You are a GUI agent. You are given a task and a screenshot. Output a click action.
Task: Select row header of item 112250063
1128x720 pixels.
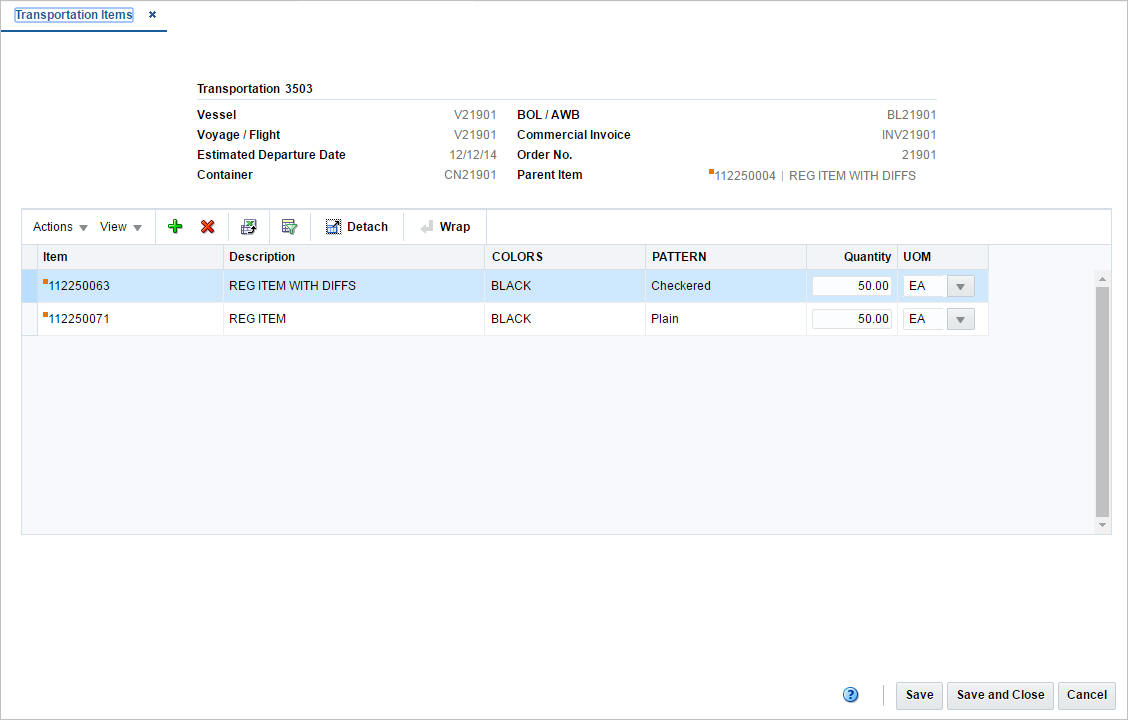pos(29,286)
